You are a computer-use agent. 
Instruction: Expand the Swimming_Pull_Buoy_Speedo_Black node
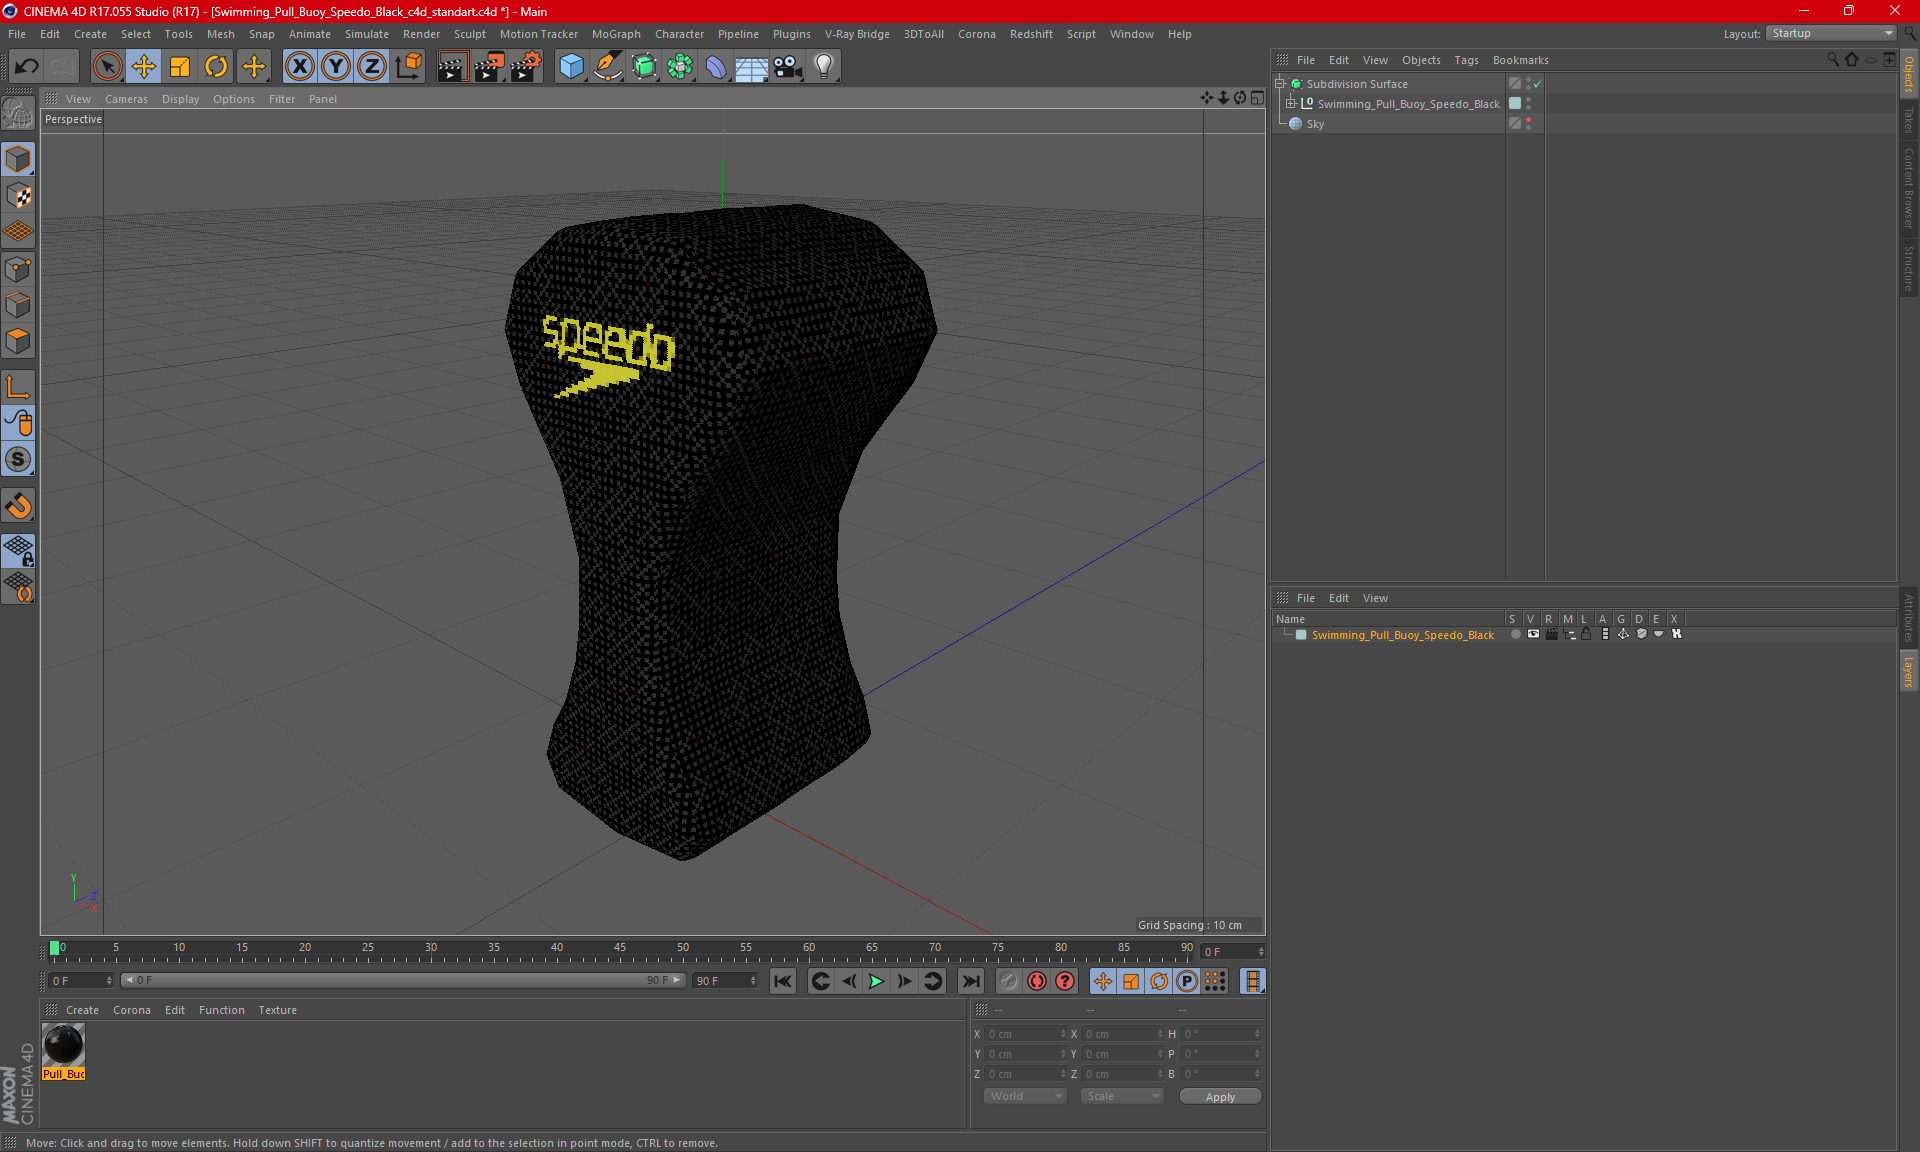(x=1291, y=104)
